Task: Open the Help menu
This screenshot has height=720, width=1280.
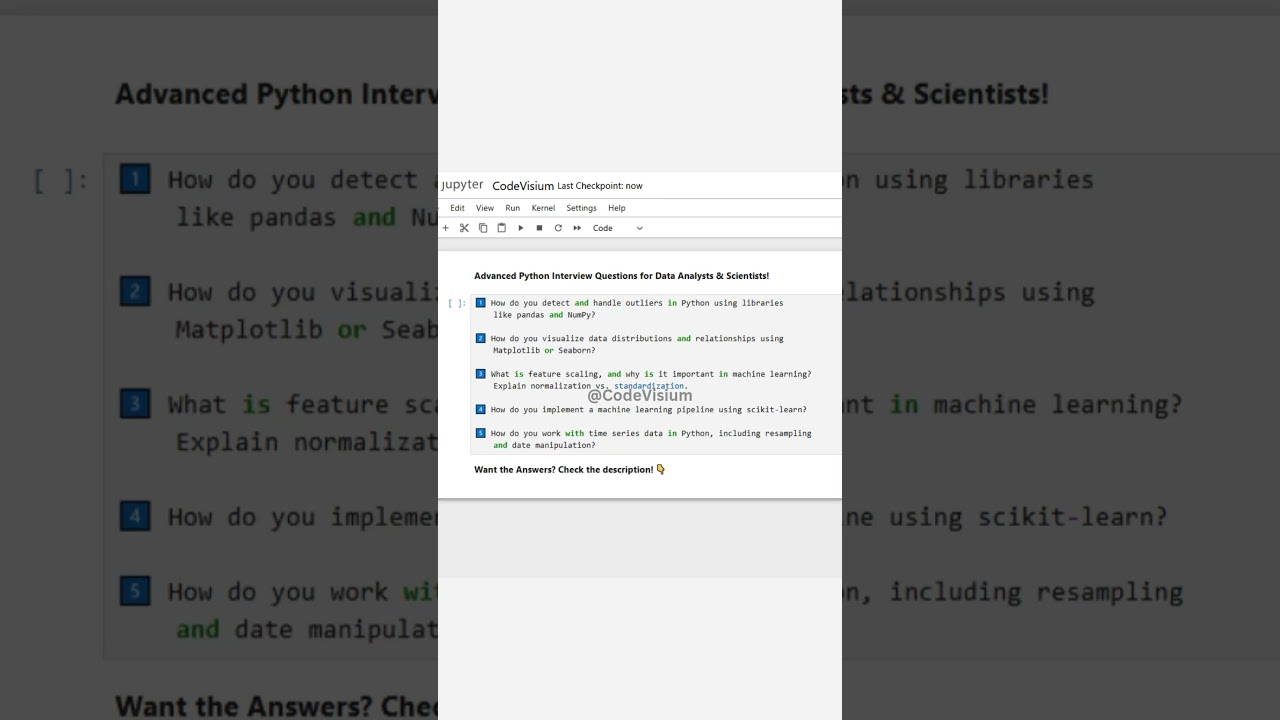Action: [x=617, y=208]
